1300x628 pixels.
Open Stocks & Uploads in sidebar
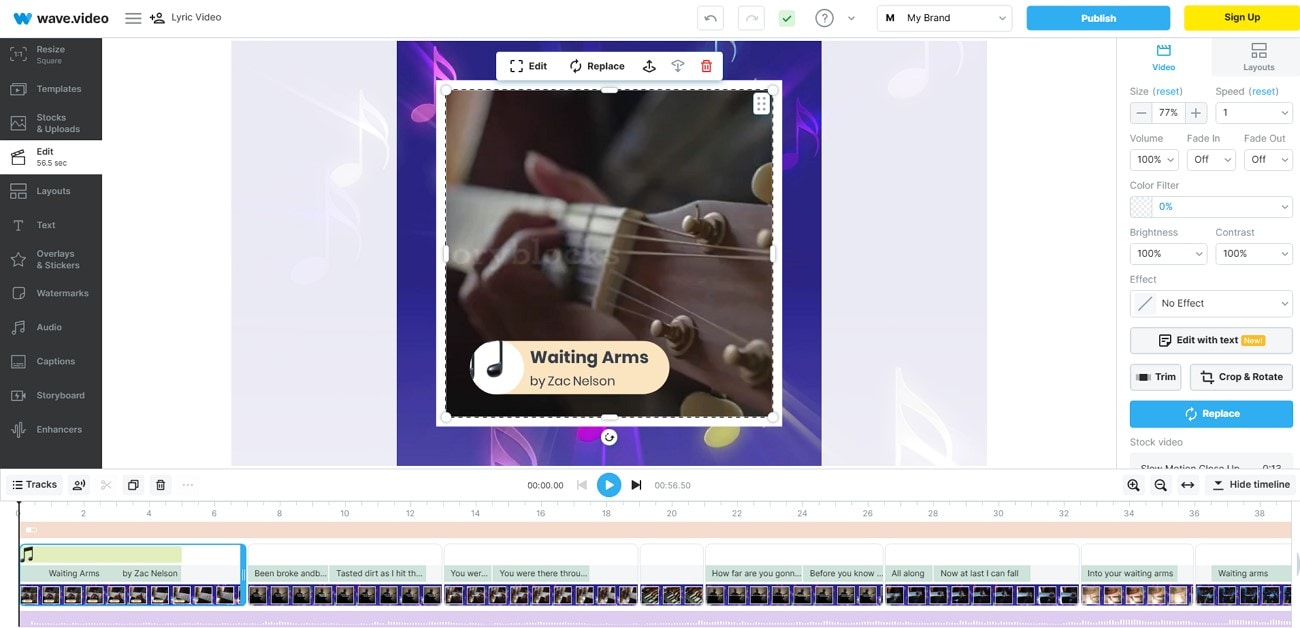(x=51, y=123)
